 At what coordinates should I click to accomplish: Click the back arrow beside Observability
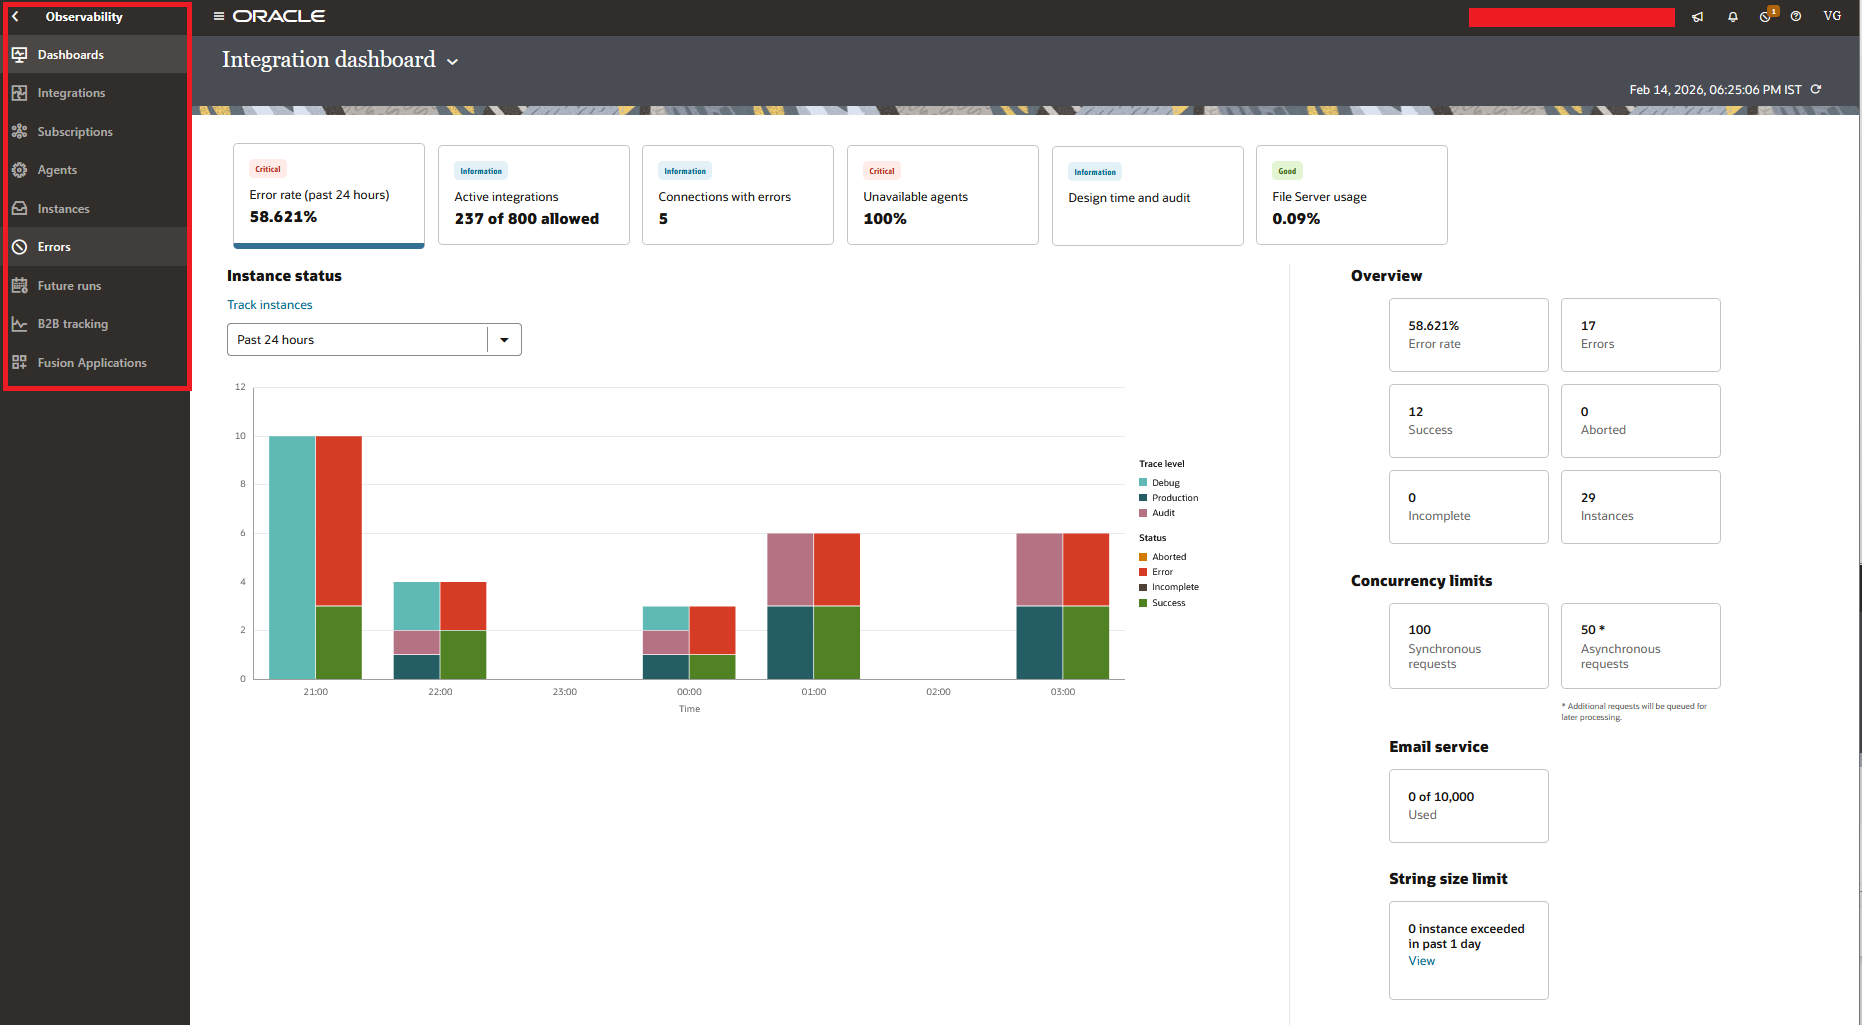[x=15, y=17]
